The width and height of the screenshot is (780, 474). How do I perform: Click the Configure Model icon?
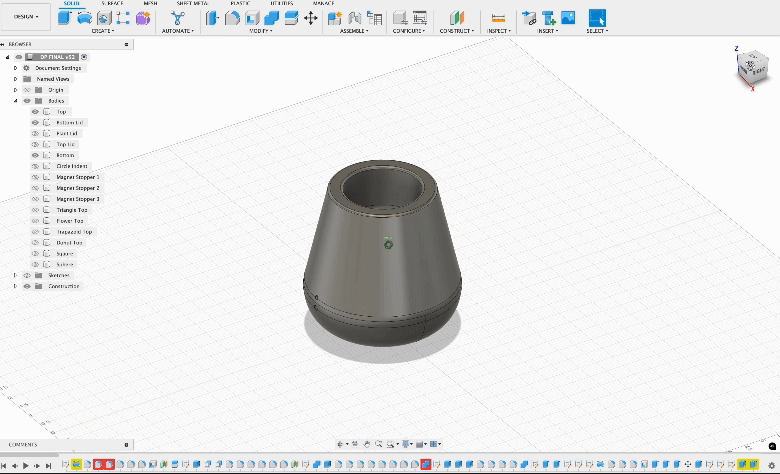coord(400,18)
